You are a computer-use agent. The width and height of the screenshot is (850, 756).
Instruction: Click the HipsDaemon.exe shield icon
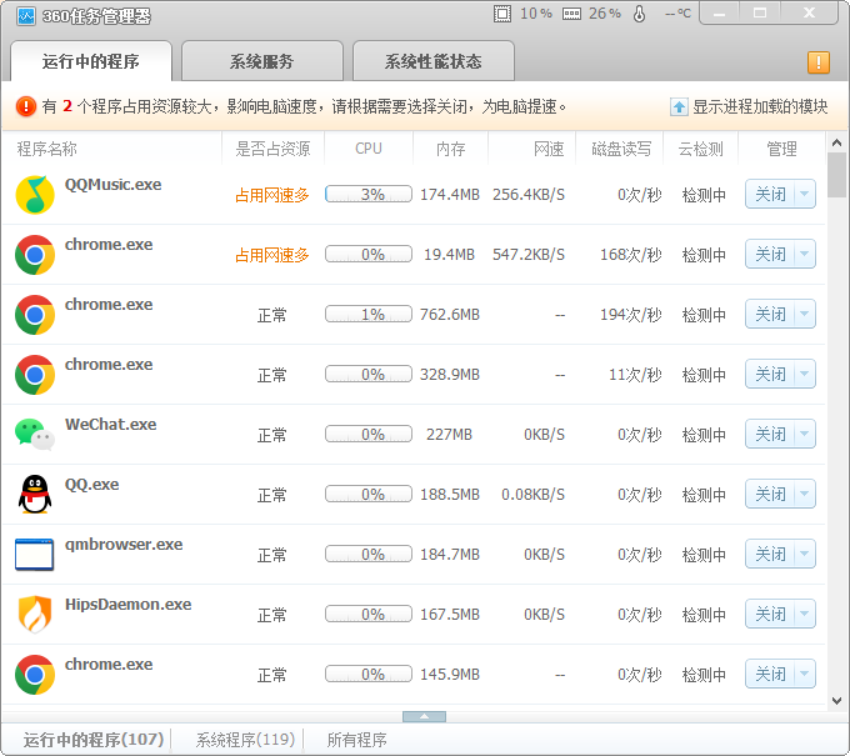tap(35, 614)
